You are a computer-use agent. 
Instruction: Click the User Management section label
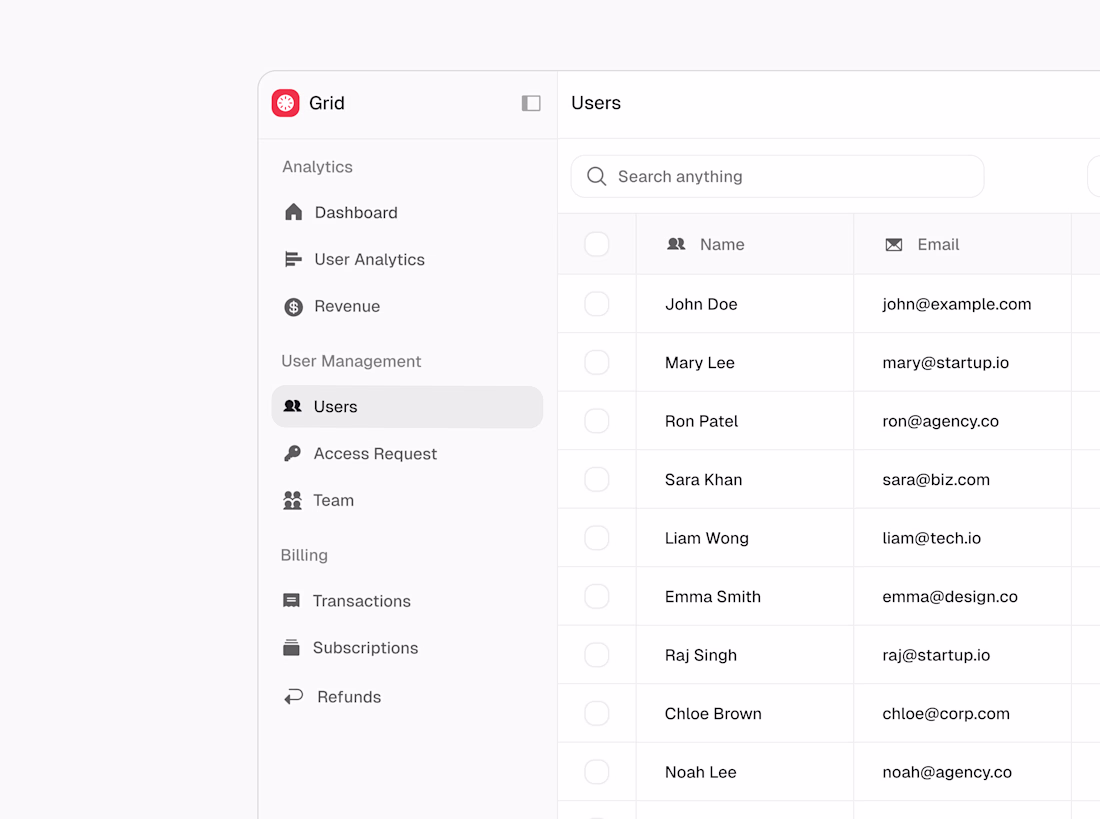coord(351,361)
